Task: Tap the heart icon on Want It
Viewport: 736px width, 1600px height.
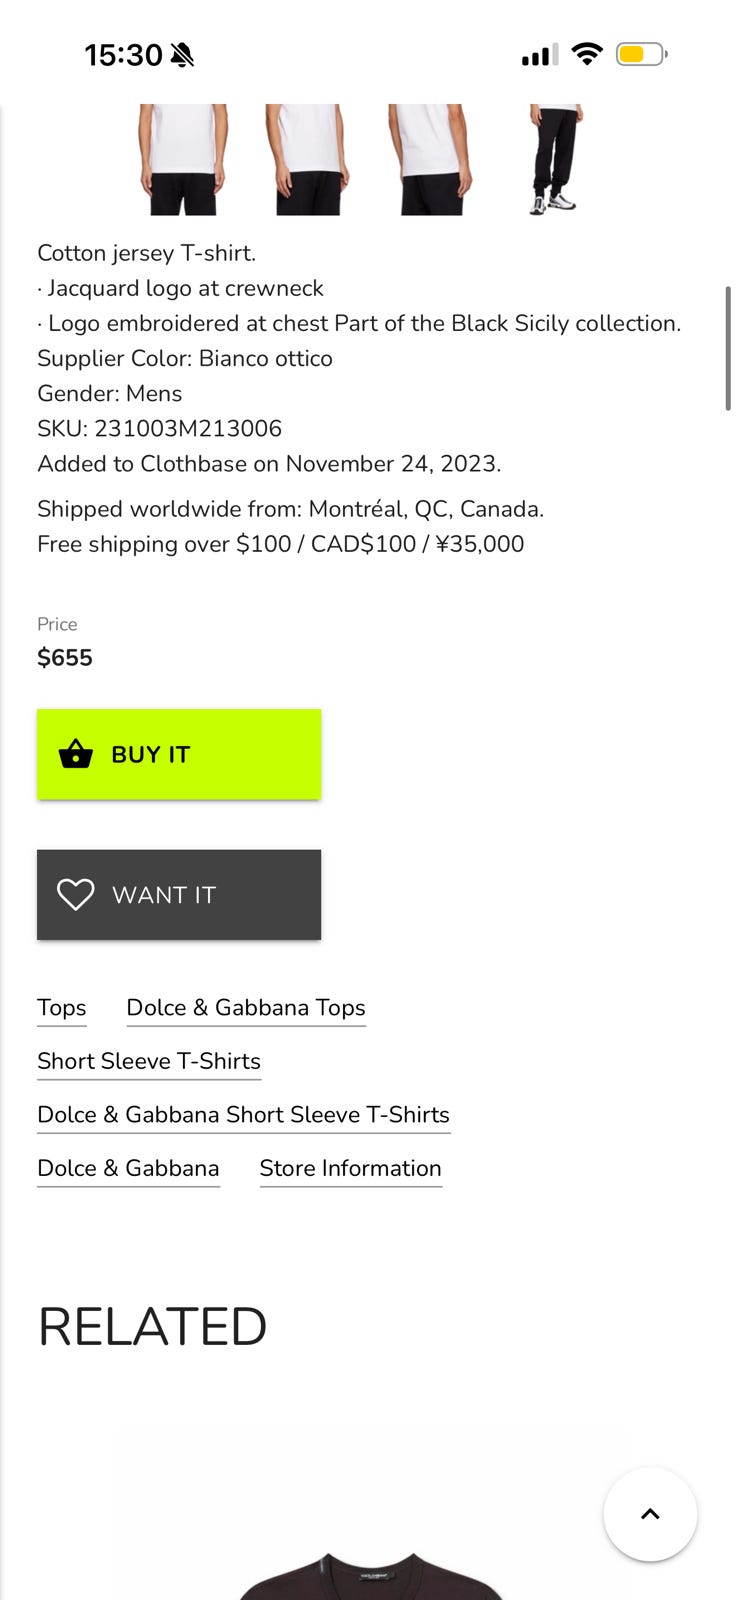Action: (76, 894)
